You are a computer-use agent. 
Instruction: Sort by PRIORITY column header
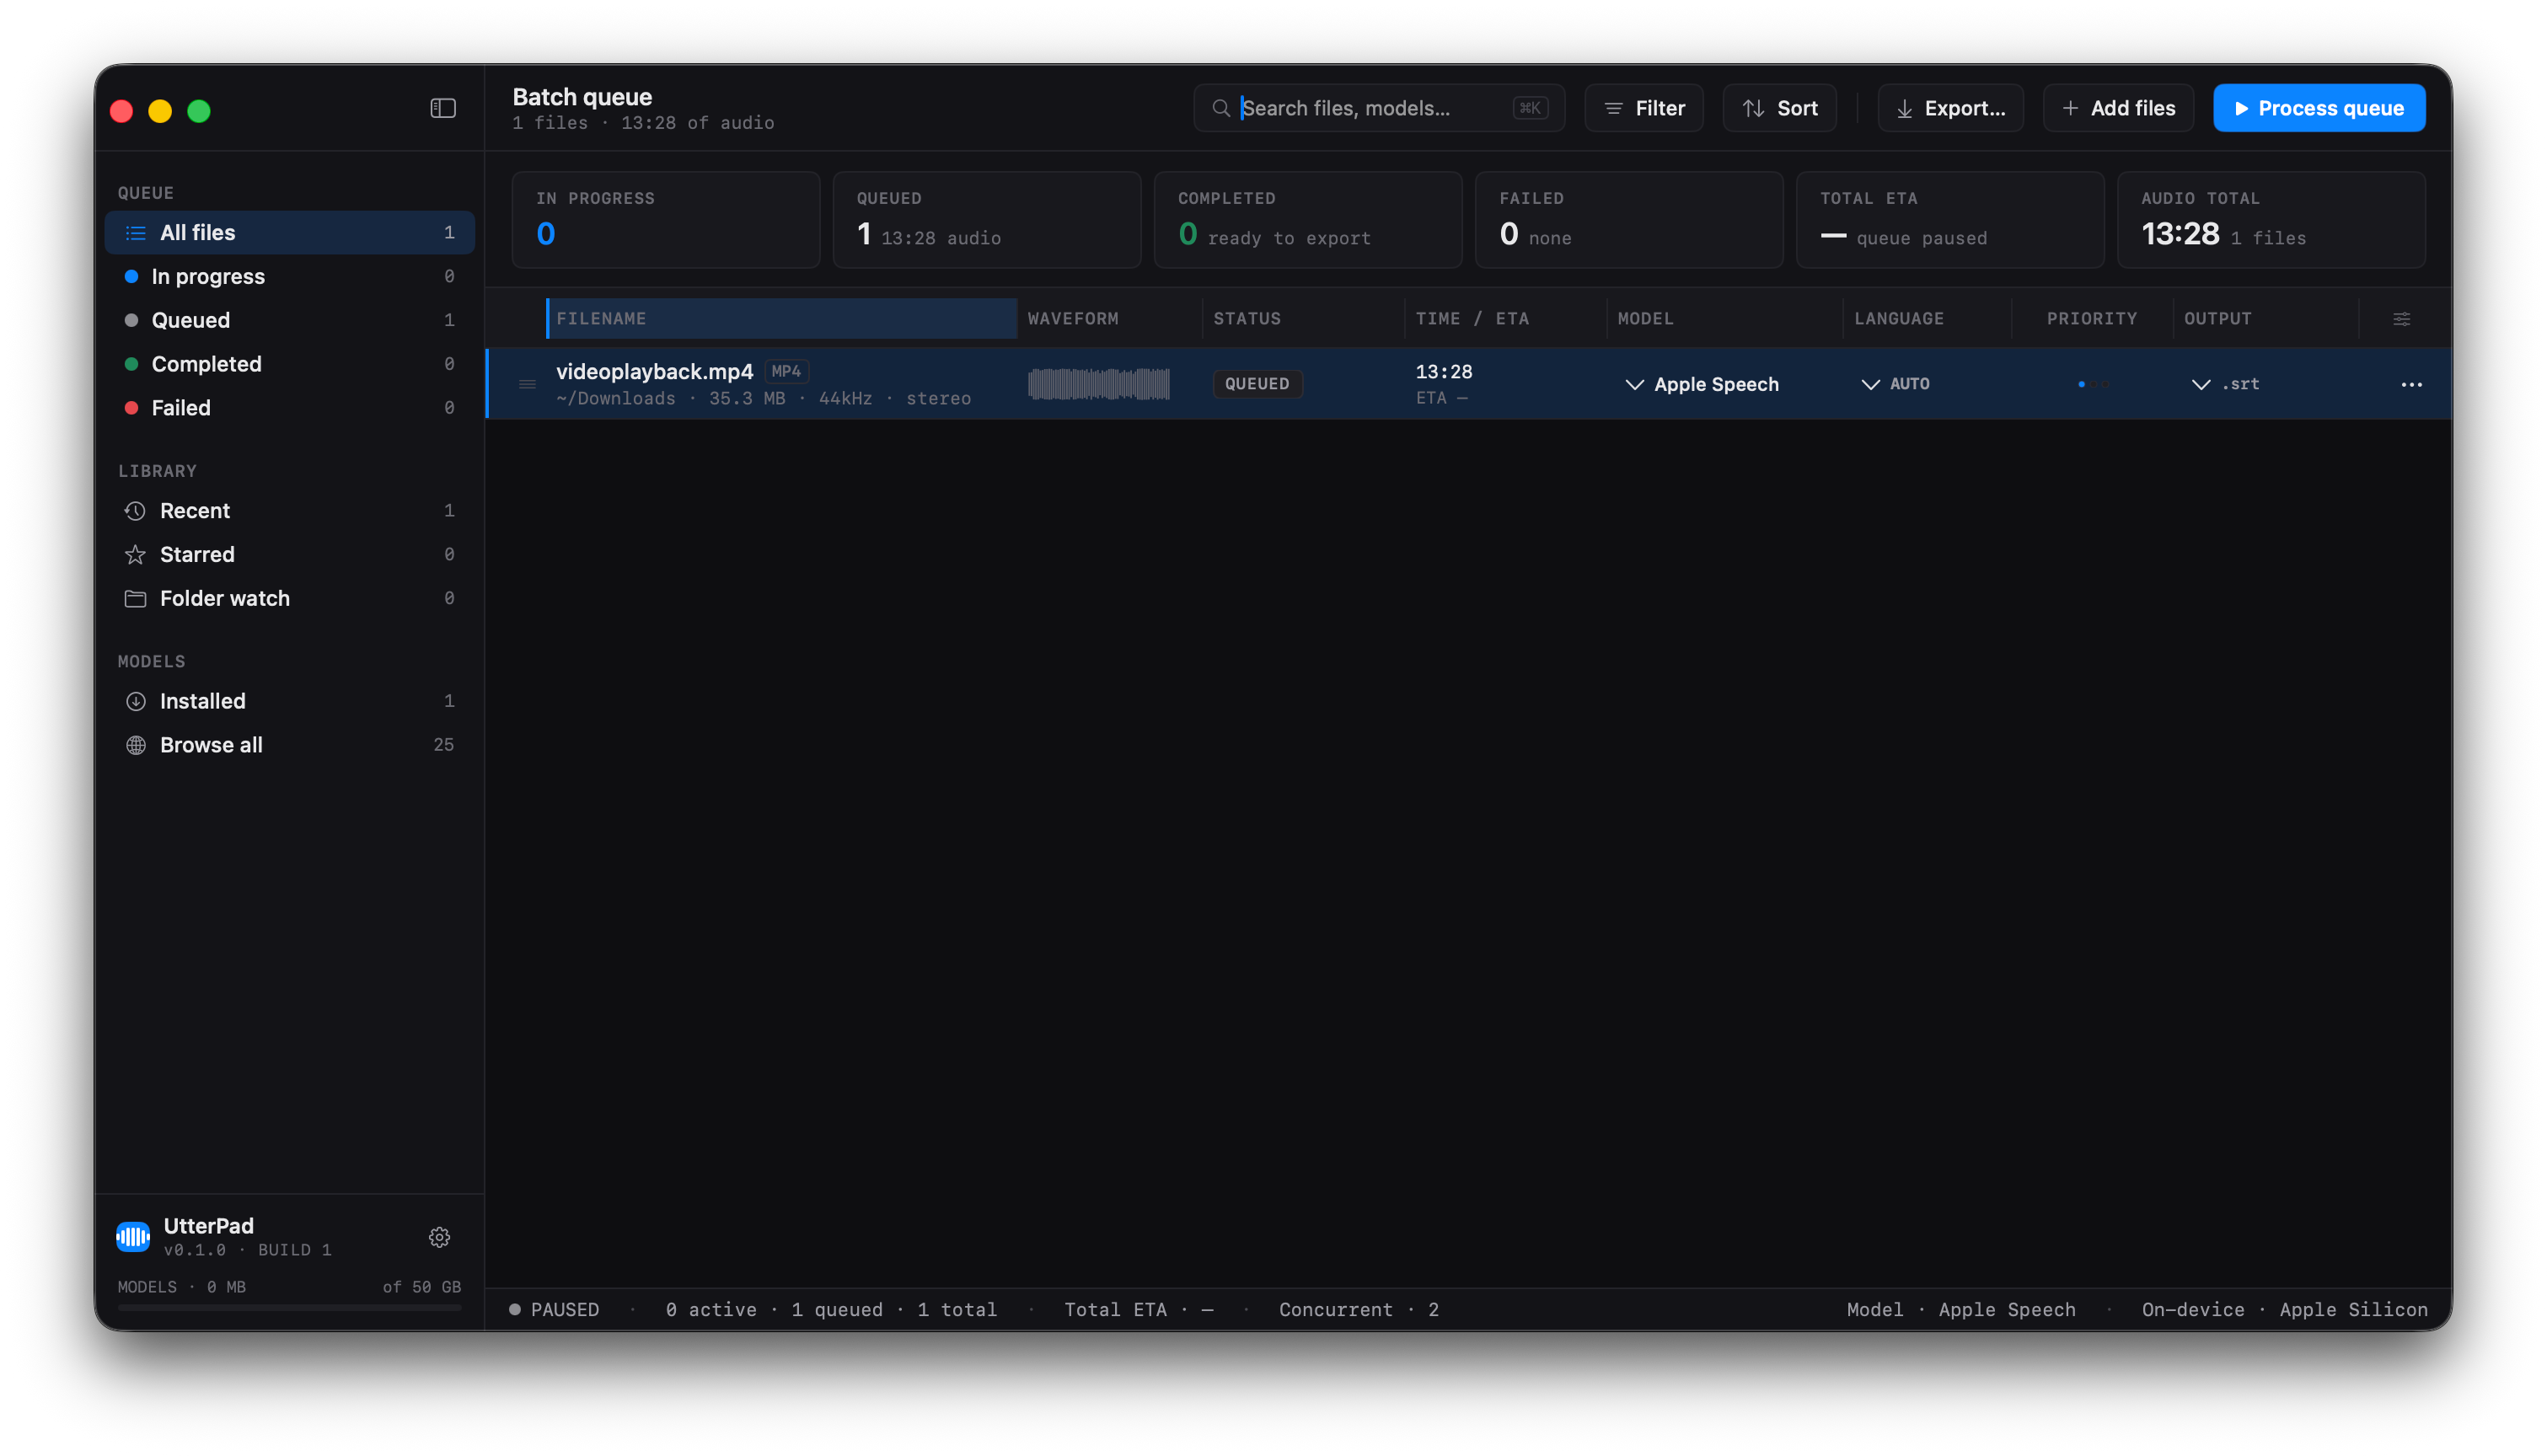coord(2091,319)
